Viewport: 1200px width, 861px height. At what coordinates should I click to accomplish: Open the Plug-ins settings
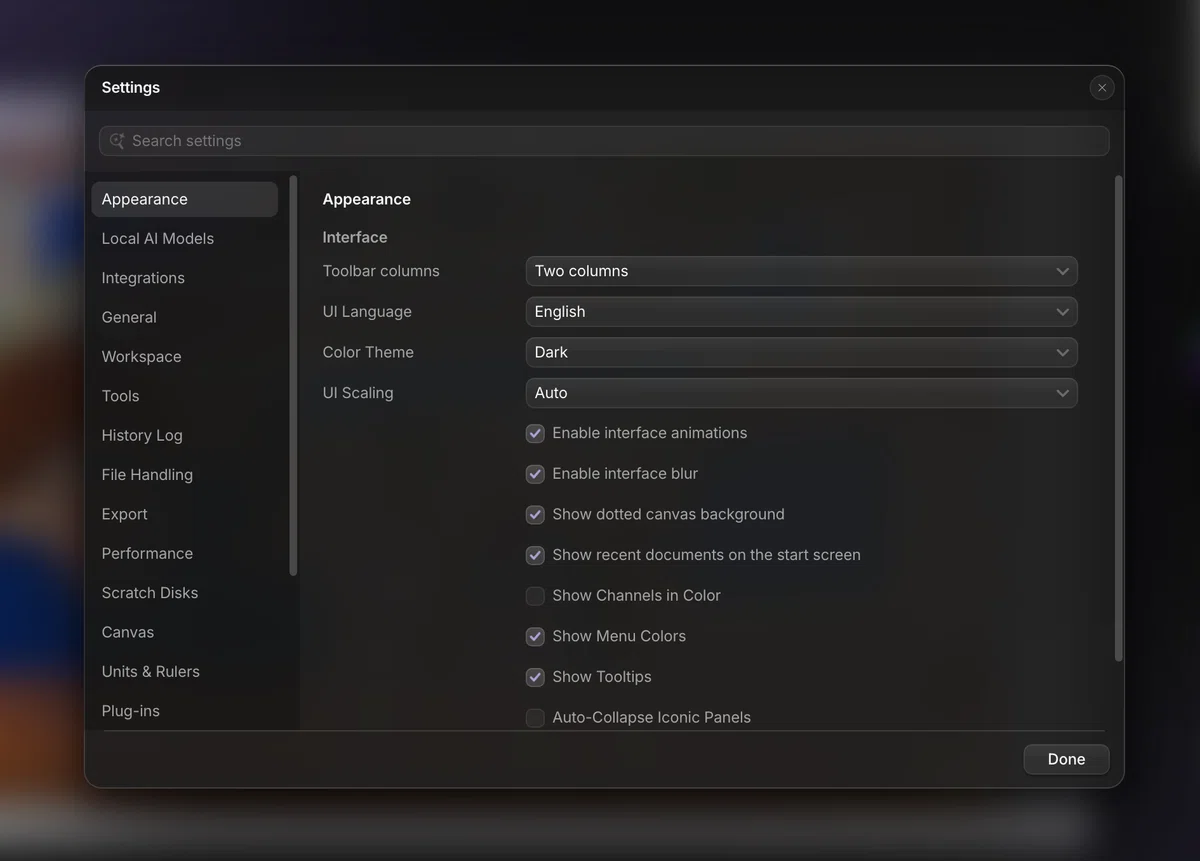[185, 711]
